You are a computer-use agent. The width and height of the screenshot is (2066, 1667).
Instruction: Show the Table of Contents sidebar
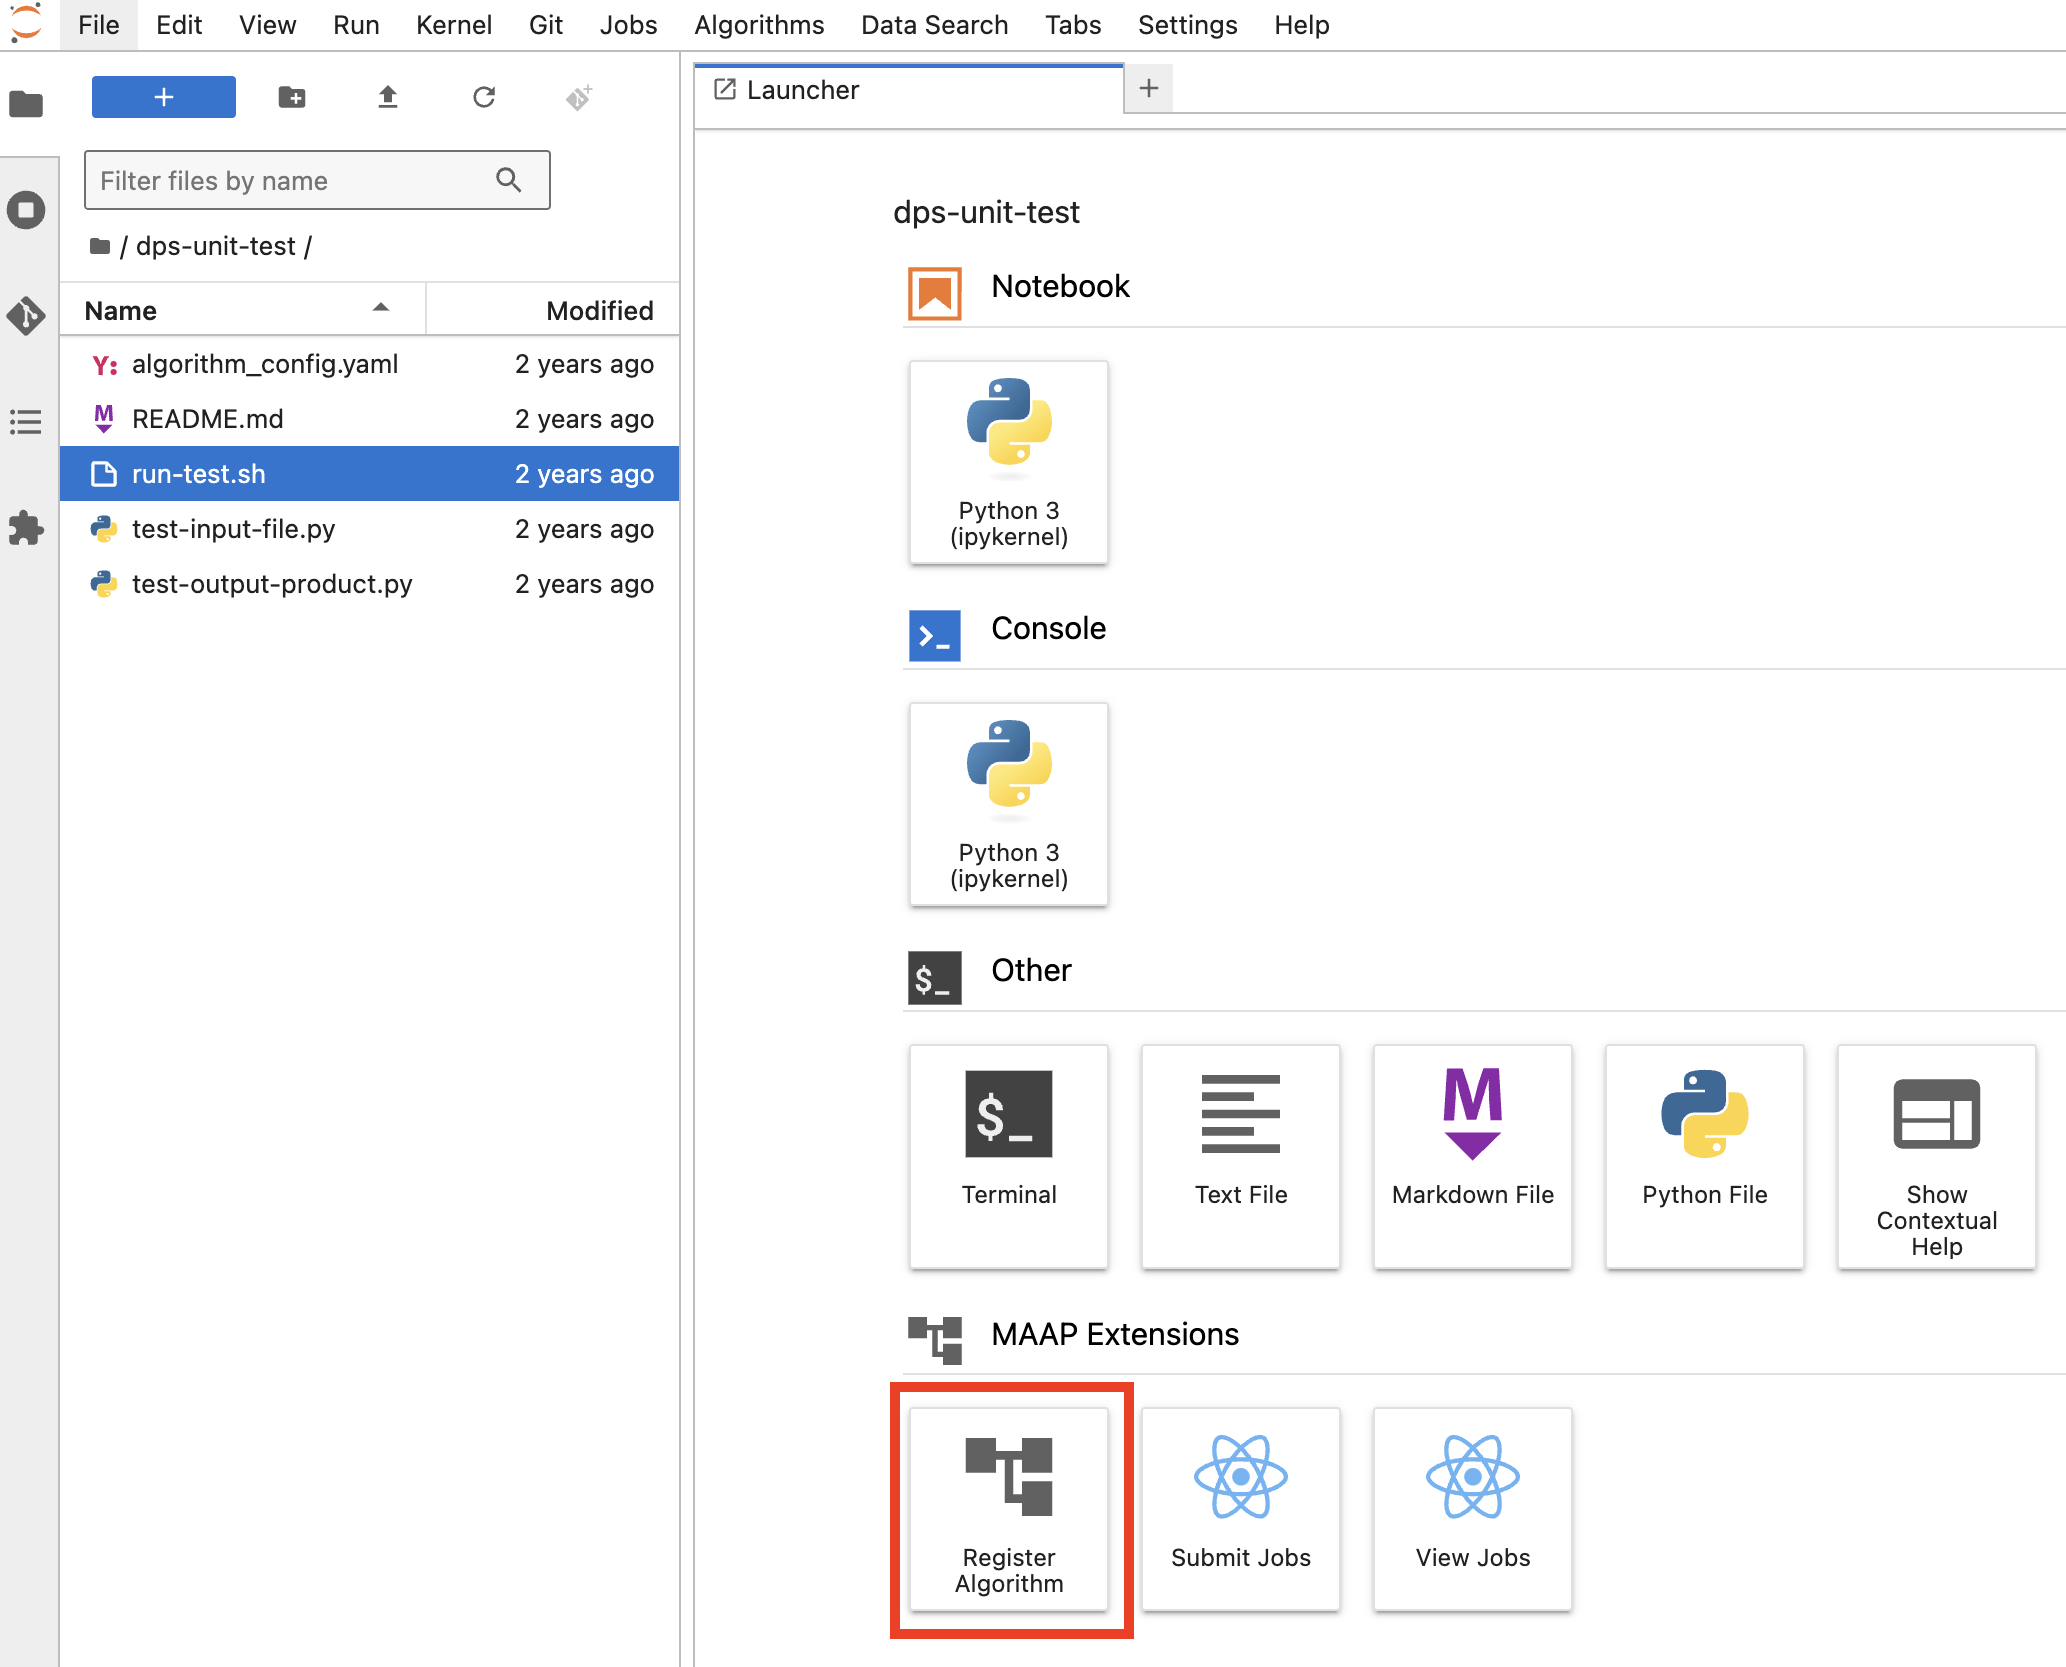(27, 422)
